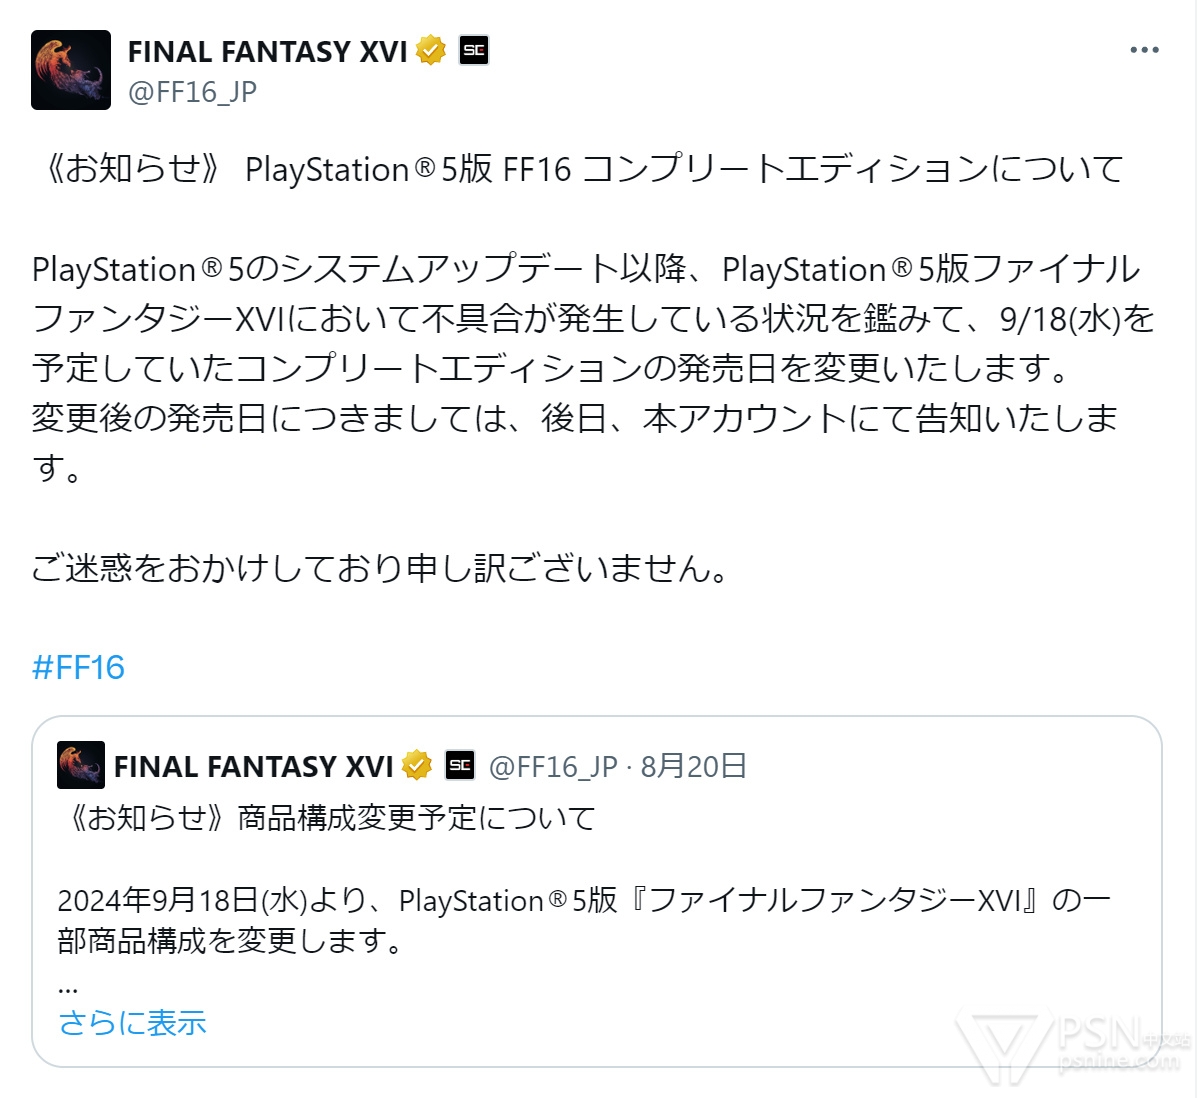Image resolution: width=1204 pixels, height=1098 pixels.
Task: Expand quoted tweet via さらに表示
Action: (132, 1023)
